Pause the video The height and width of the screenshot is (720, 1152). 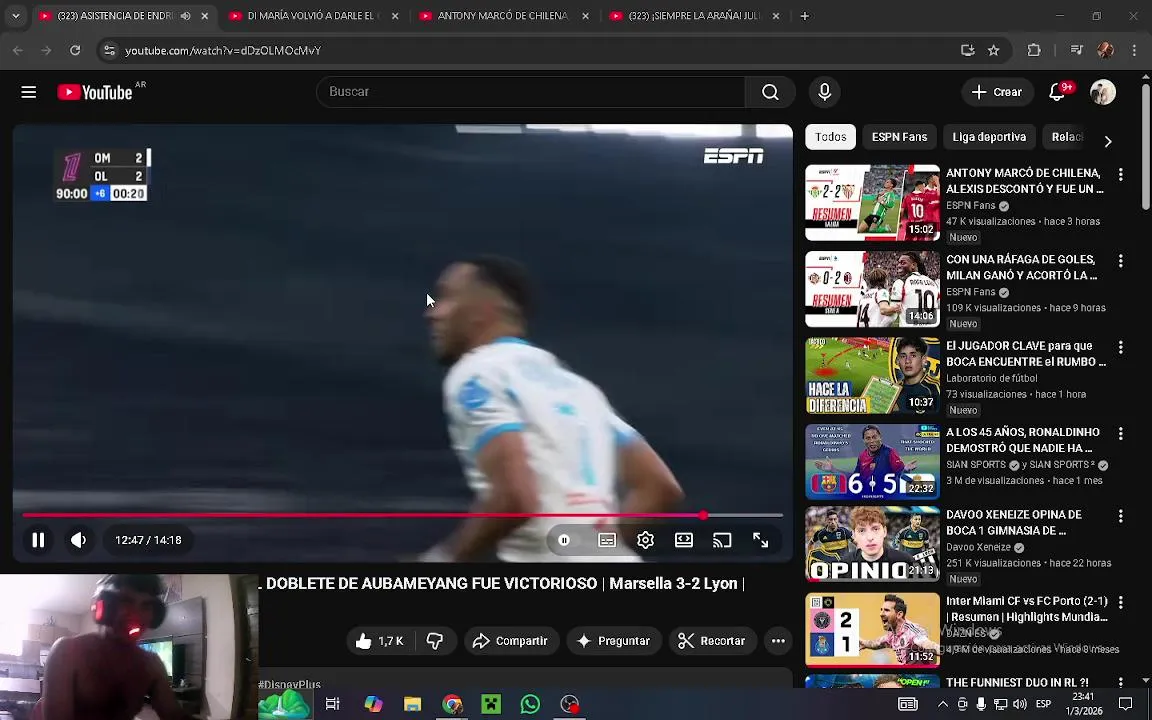(38, 540)
